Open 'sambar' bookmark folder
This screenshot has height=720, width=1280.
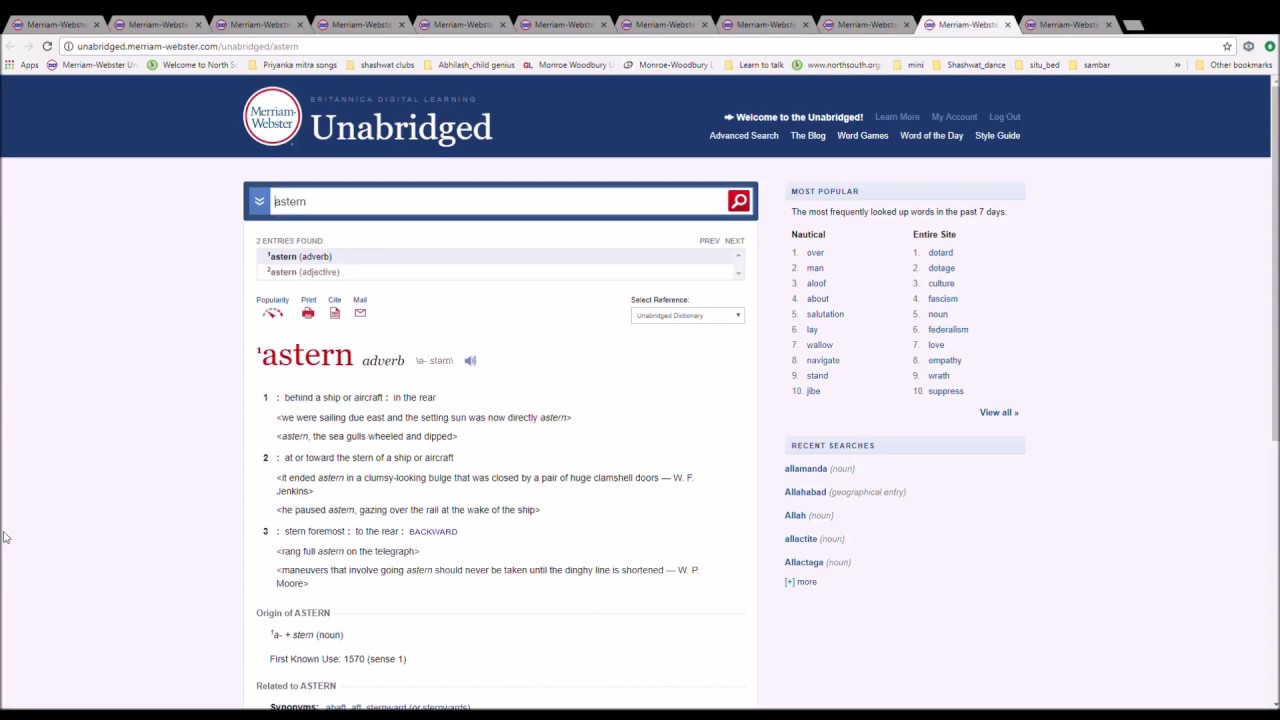(x=1089, y=65)
